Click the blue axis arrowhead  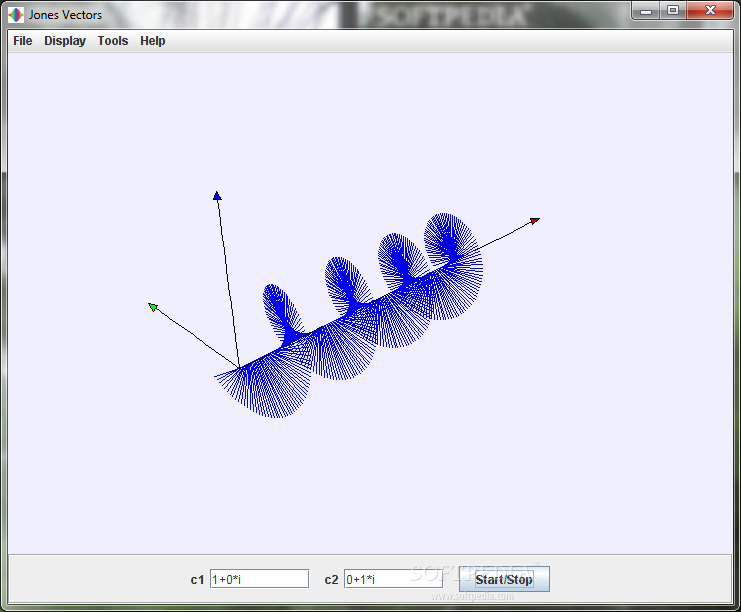[x=217, y=196]
